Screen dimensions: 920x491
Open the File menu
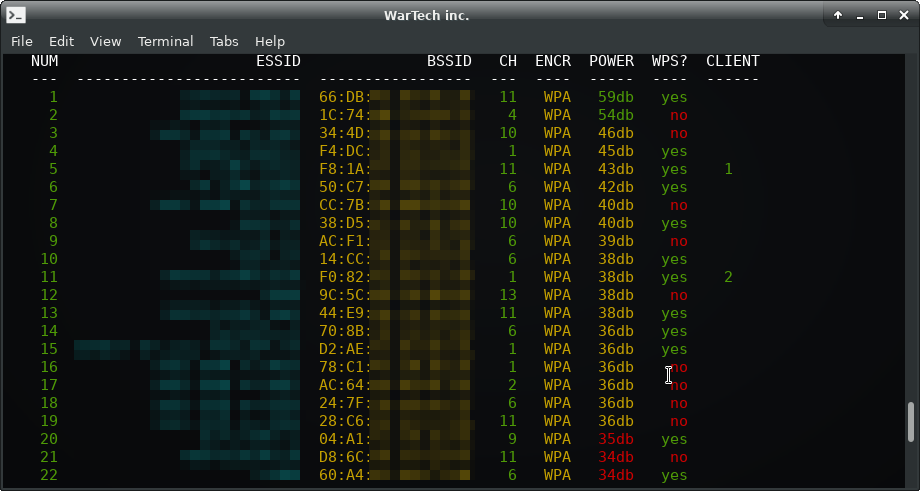pyautogui.click(x=22, y=41)
